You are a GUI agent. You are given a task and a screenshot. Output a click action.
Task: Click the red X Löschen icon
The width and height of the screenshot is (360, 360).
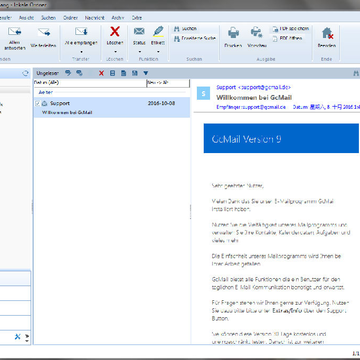click(x=115, y=32)
